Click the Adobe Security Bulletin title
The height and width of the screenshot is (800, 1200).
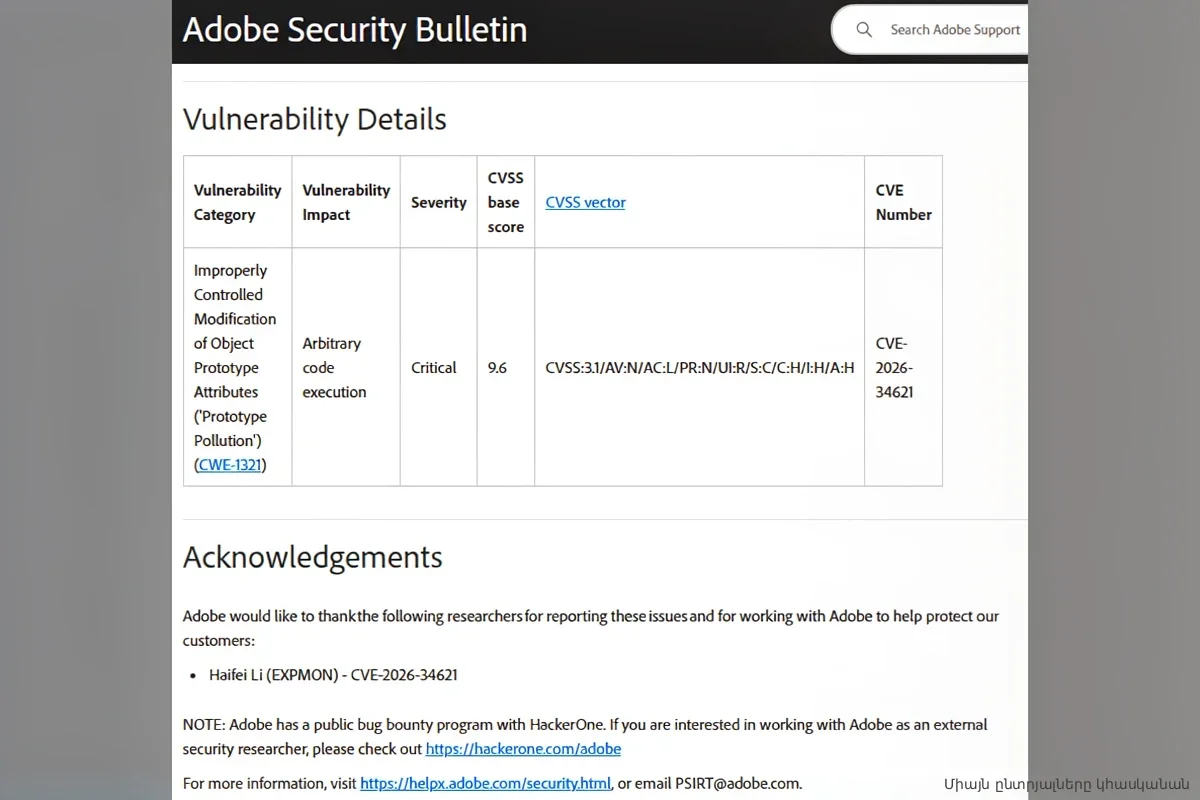354,30
